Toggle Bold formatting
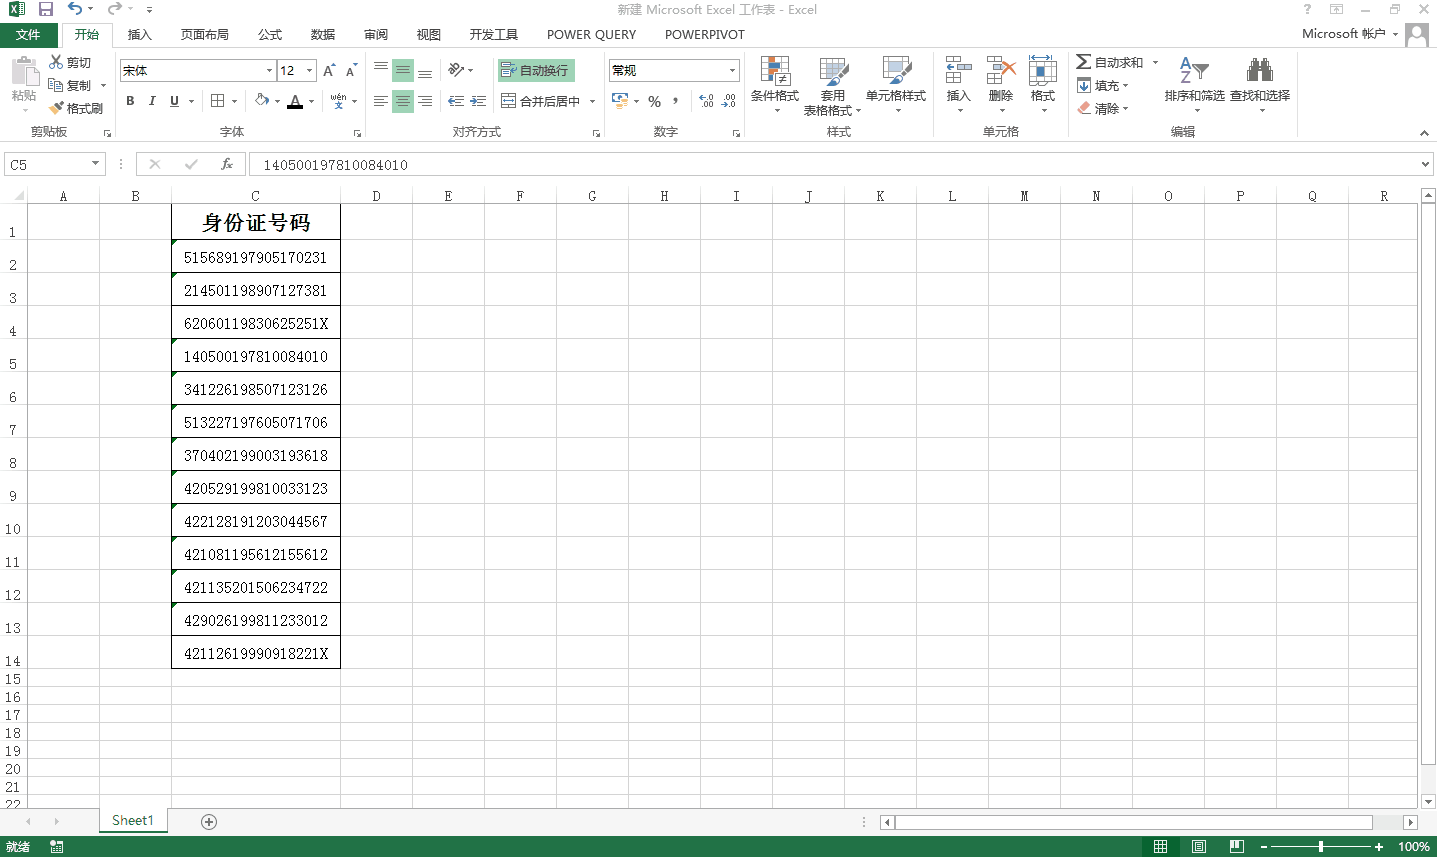This screenshot has height=857, width=1437. [130, 101]
